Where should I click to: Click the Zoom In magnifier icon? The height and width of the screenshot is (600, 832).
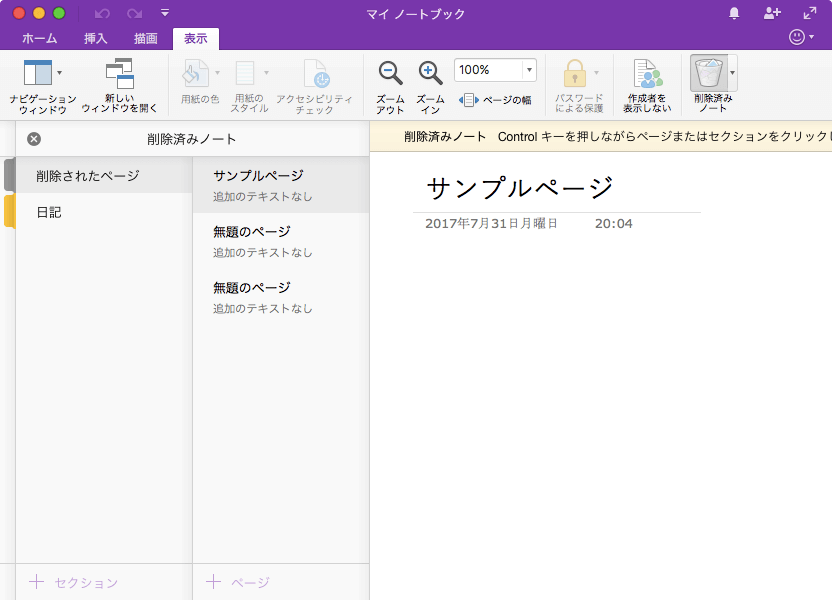pyautogui.click(x=430, y=73)
